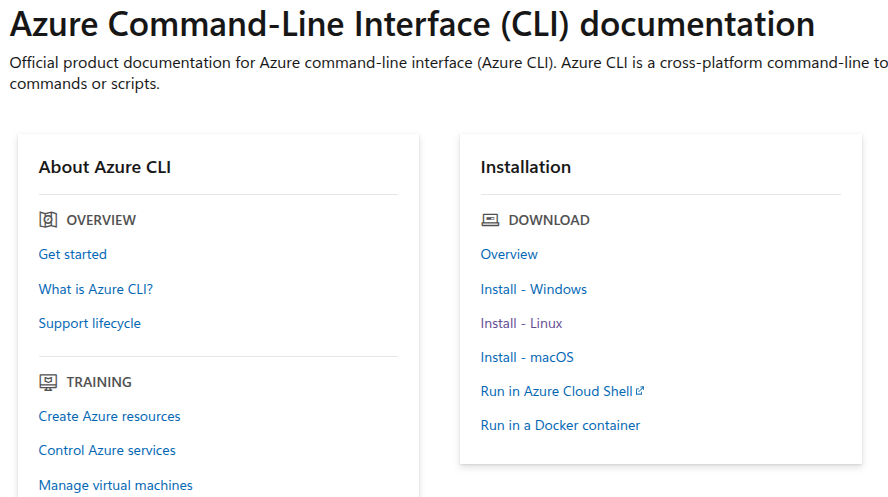Click the TRAINING section label
Image resolution: width=888 pixels, height=497 pixels.
99,382
